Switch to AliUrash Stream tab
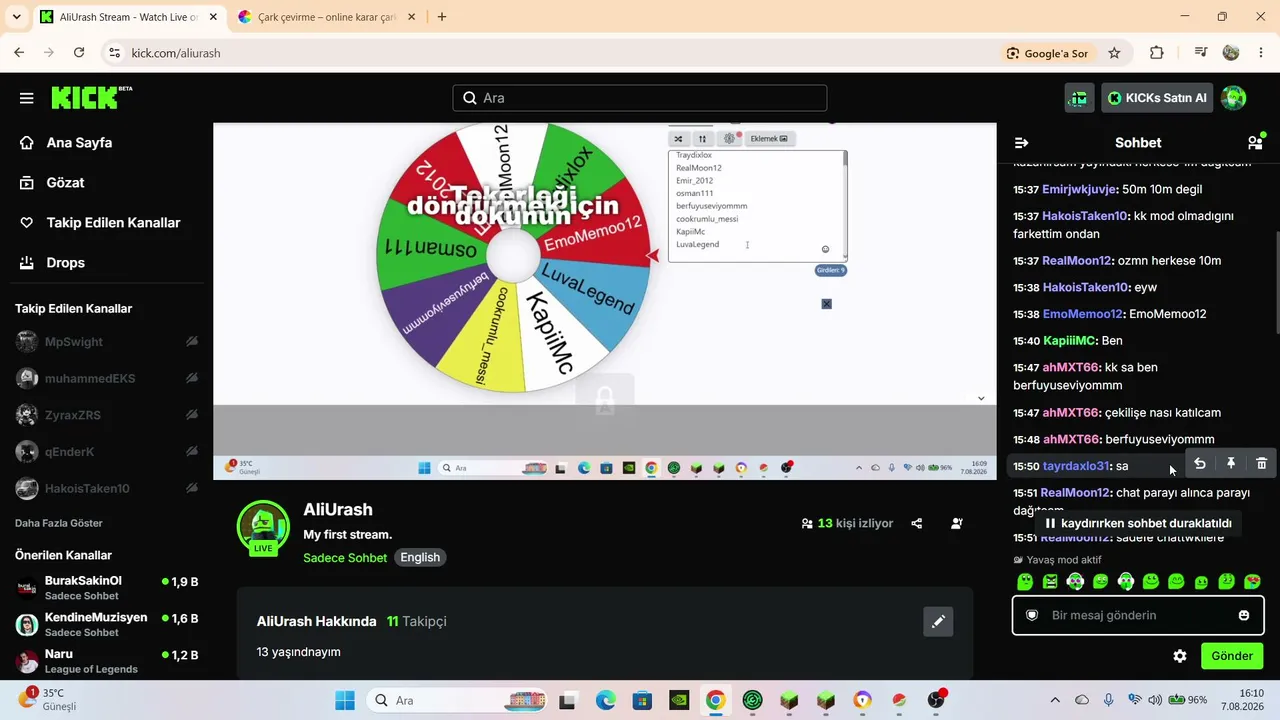The height and width of the screenshot is (720, 1280). coord(129,17)
